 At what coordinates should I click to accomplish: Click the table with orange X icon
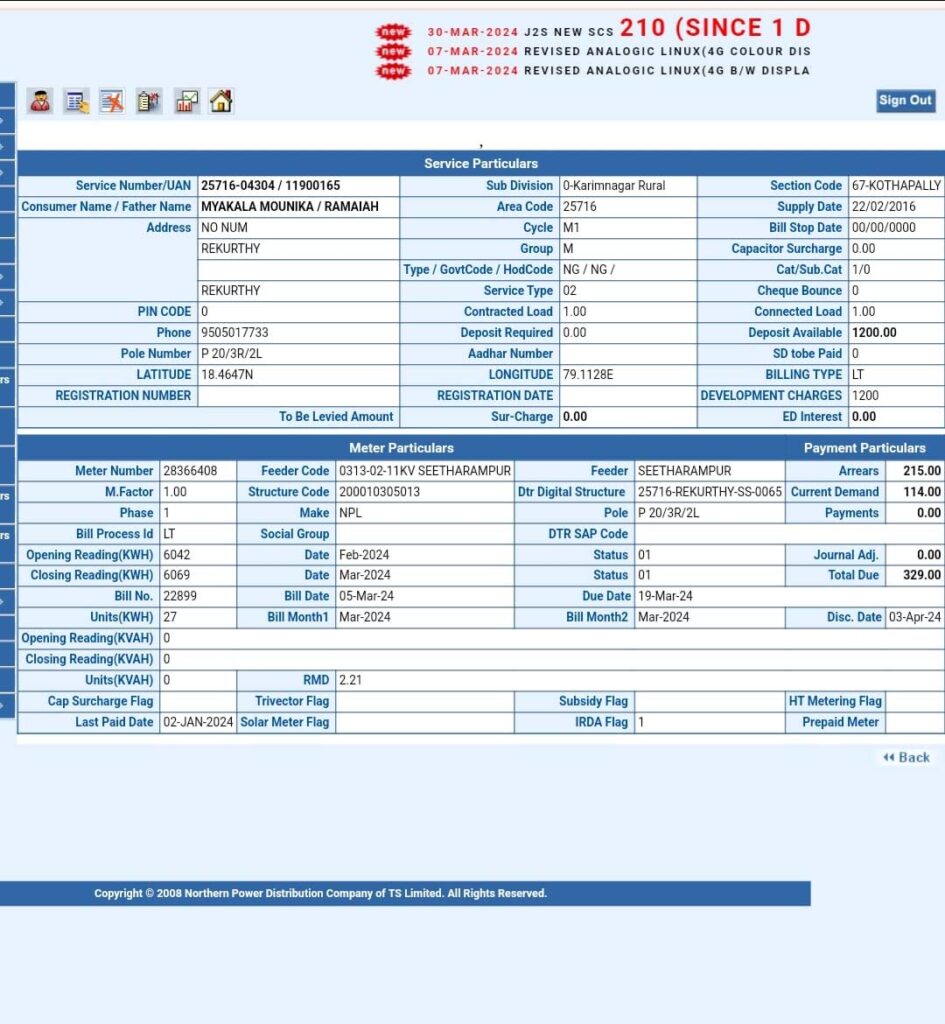(112, 101)
